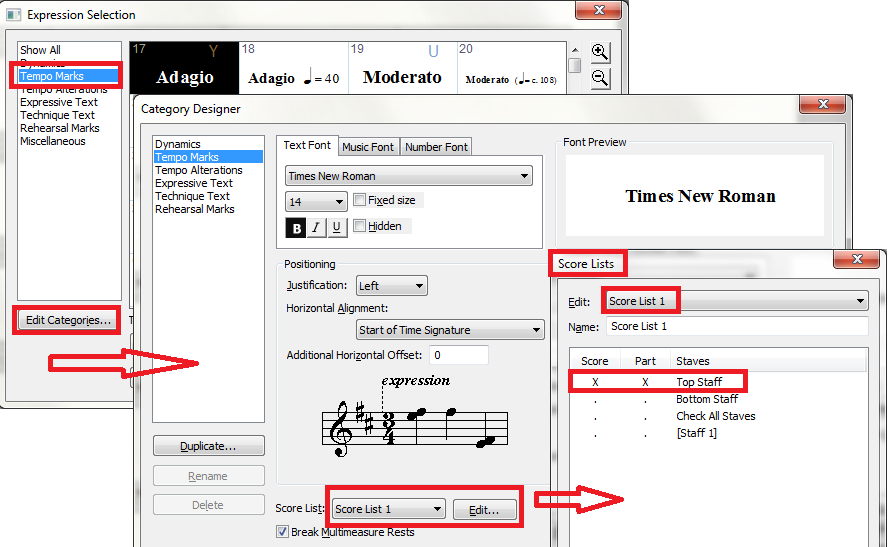The height and width of the screenshot is (547, 891).
Task: Select the Adagio expression thumbnail numbered 17
Action: coord(184,69)
